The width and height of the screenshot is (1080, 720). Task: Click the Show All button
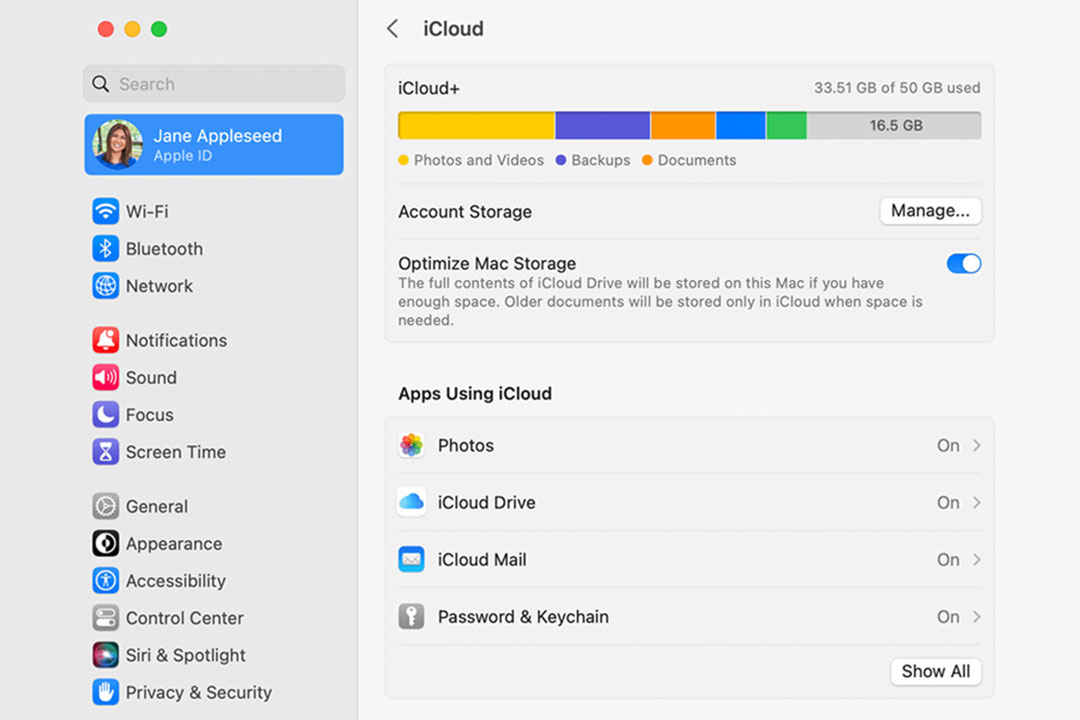coord(936,671)
